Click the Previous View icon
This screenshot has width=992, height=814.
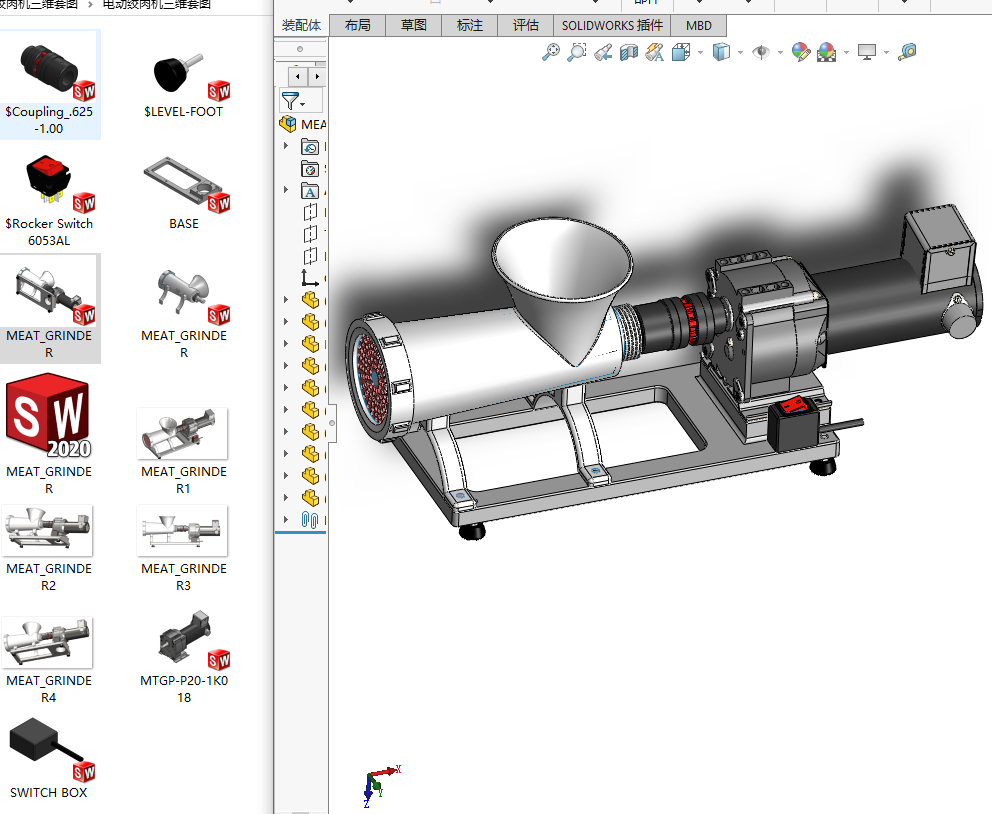click(603, 52)
